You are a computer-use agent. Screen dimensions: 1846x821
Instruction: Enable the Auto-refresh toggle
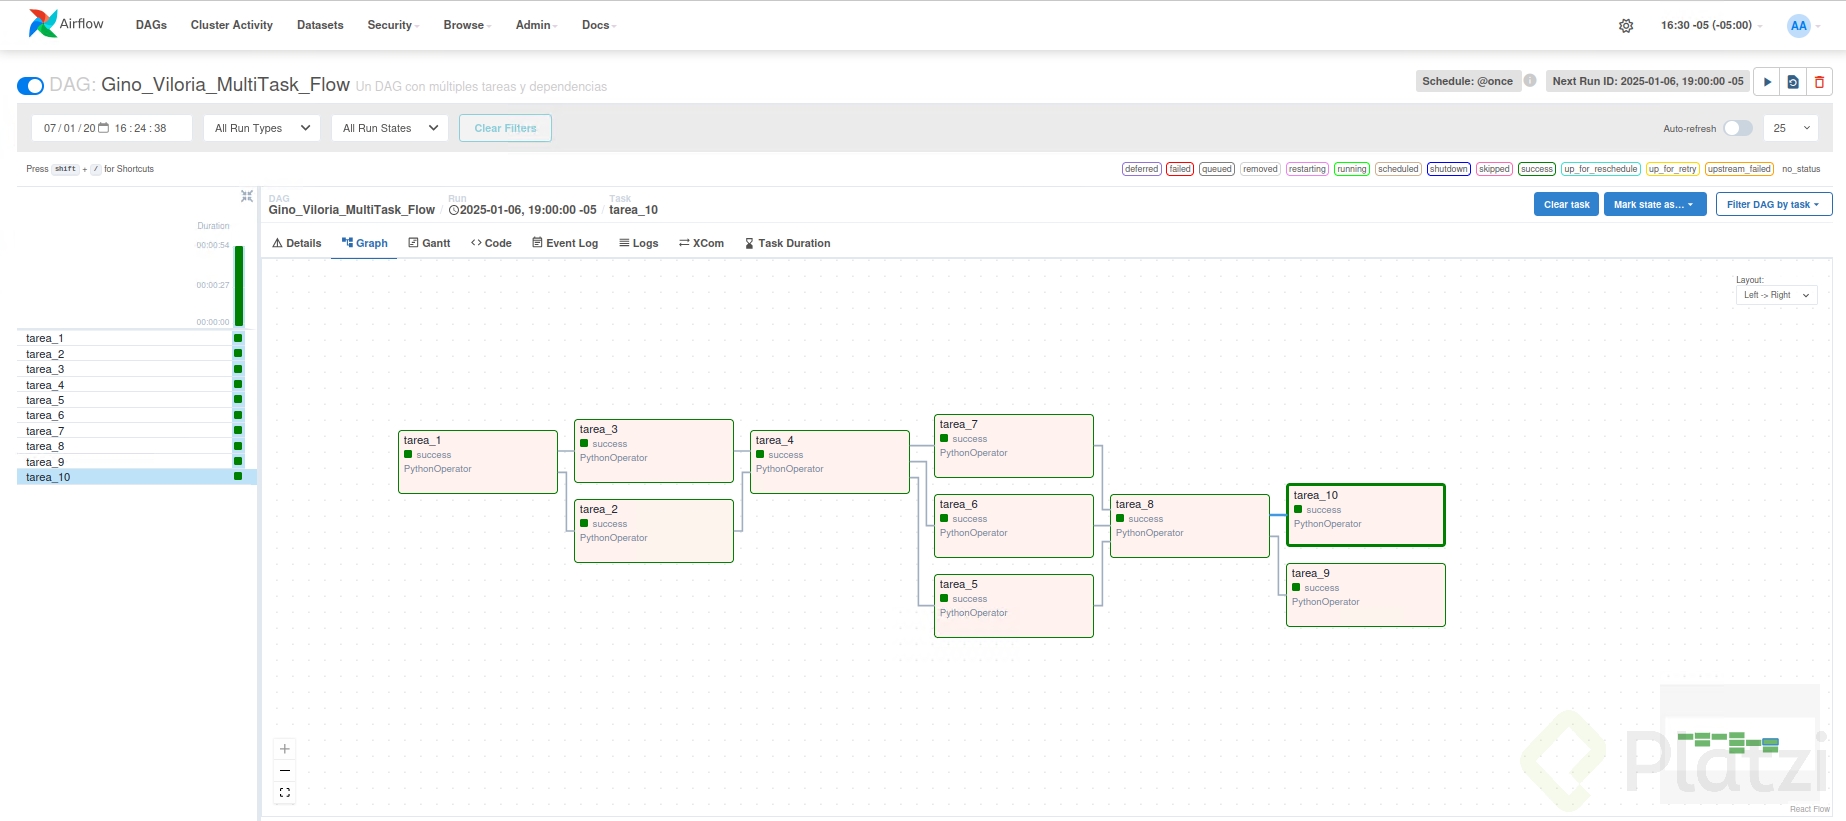pyautogui.click(x=1737, y=128)
